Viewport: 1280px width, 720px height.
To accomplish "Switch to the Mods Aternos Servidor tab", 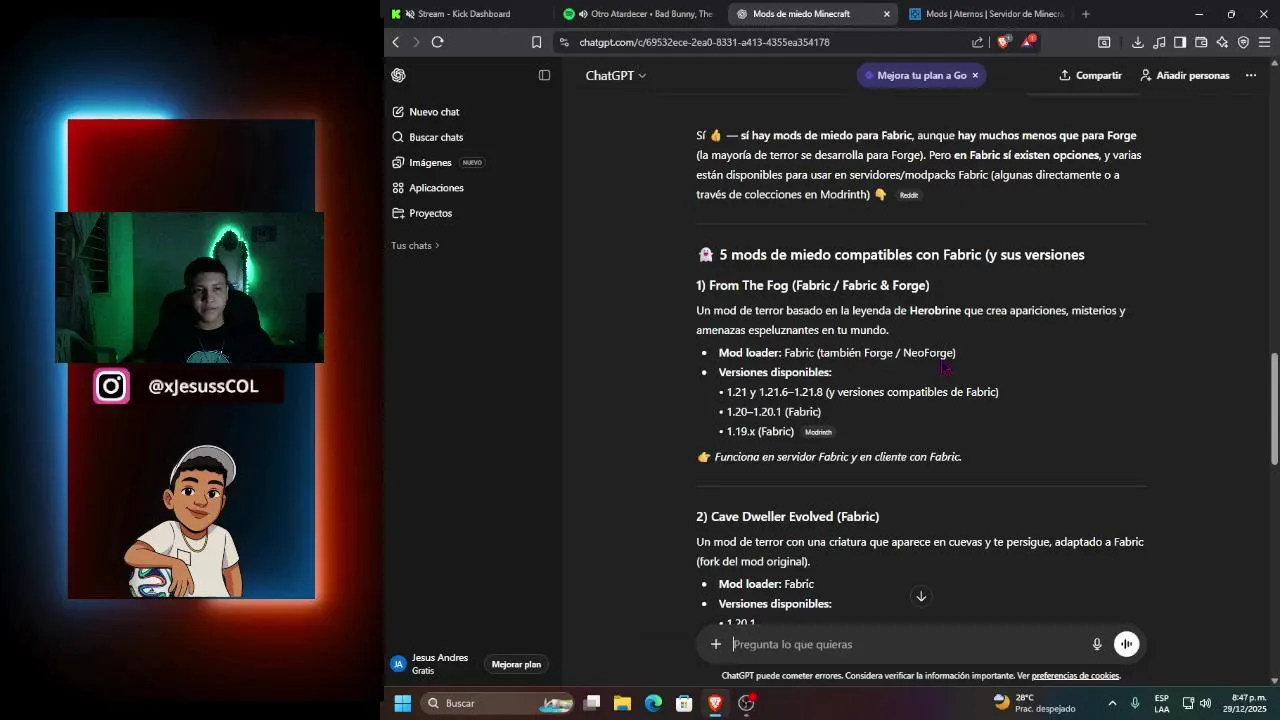I will [x=987, y=14].
